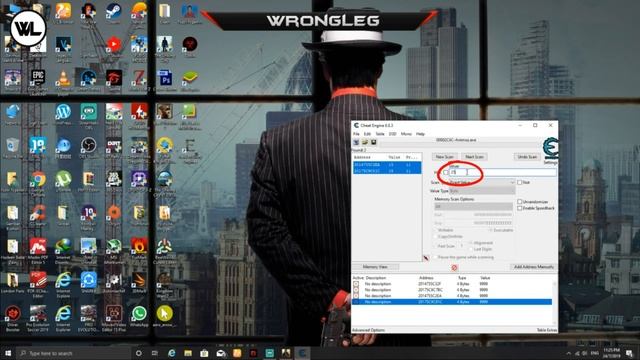640x360 pixels.
Task: Click the Windows Start button
Action: tap(8, 353)
